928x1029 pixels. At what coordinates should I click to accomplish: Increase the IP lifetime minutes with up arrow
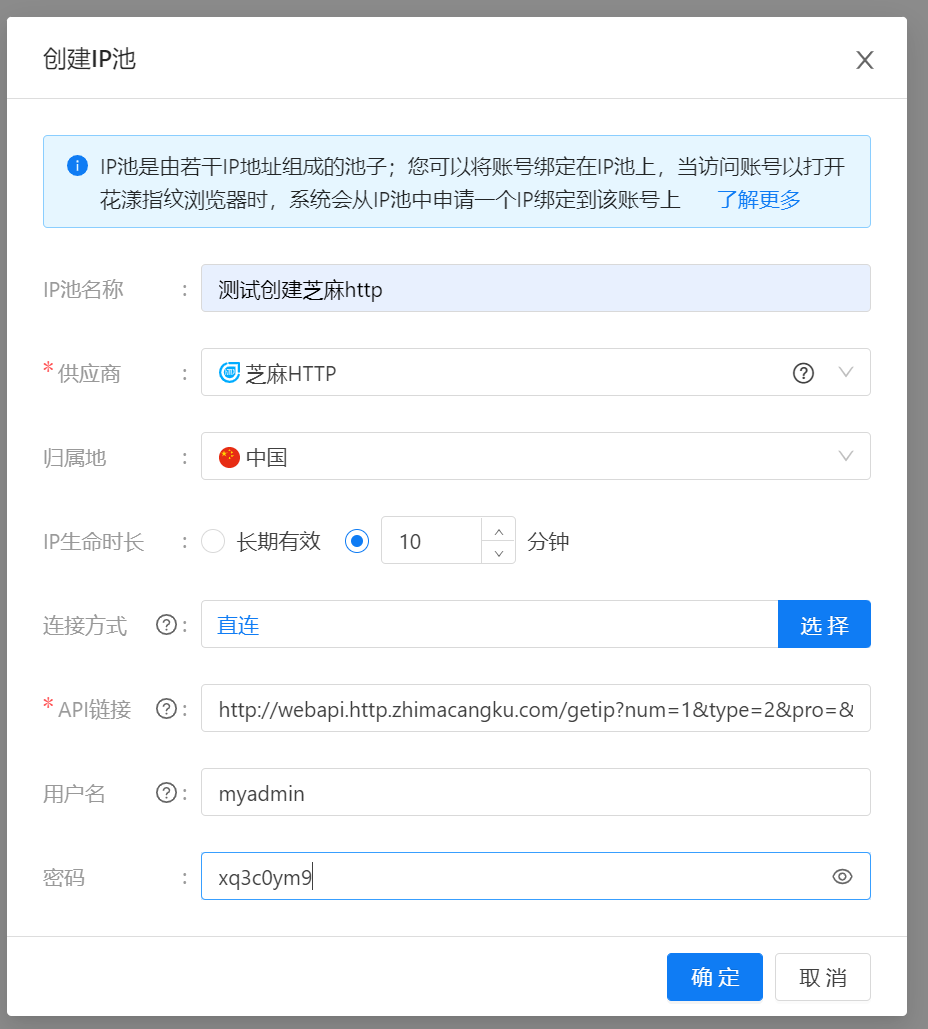(x=499, y=530)
